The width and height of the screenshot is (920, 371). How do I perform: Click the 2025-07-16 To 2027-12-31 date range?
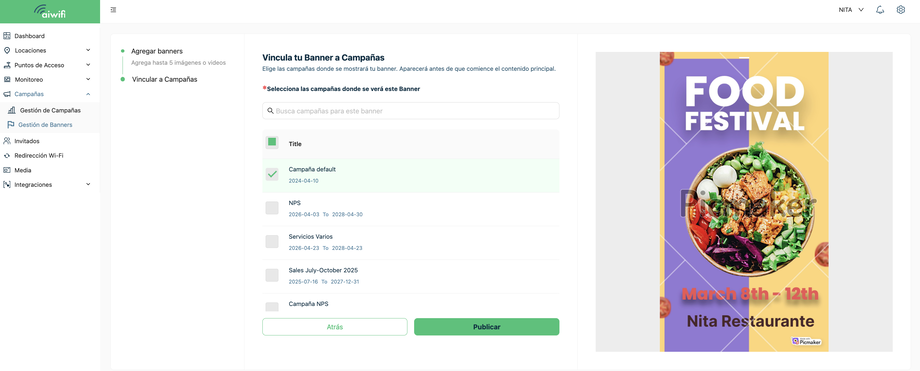[x=324, y=282]
